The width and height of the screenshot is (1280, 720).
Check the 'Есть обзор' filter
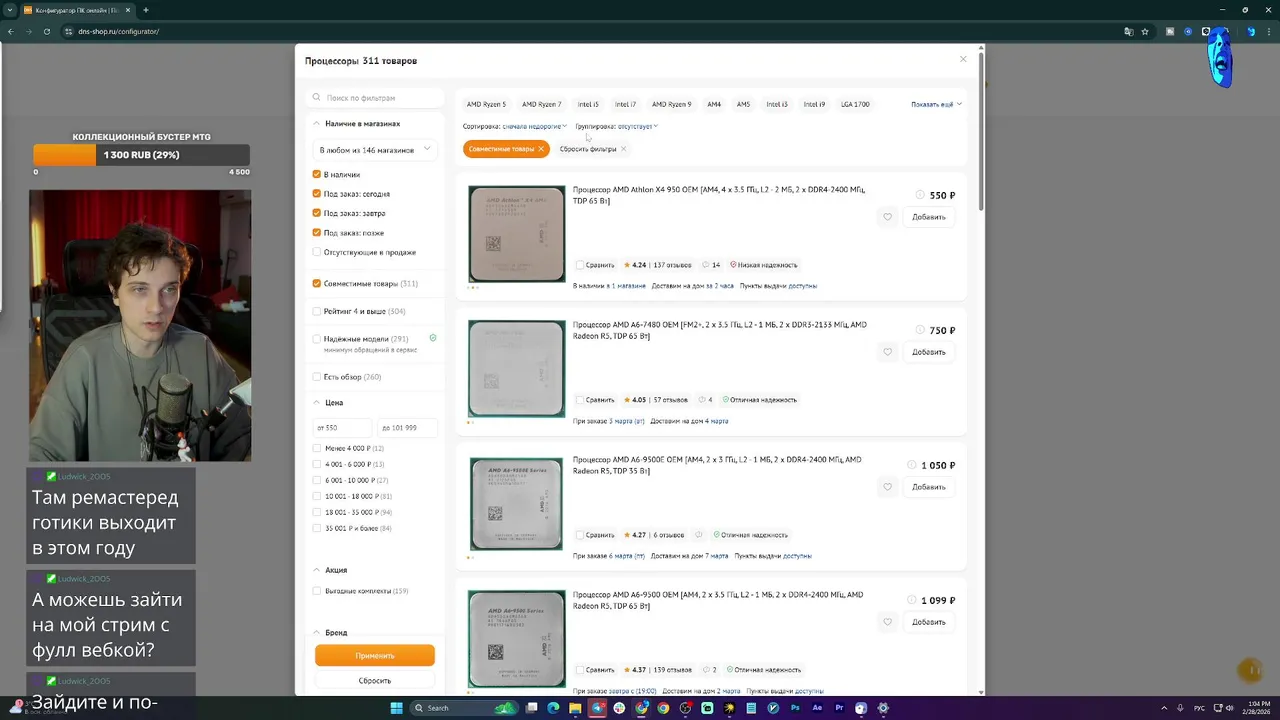click(317, 377)
